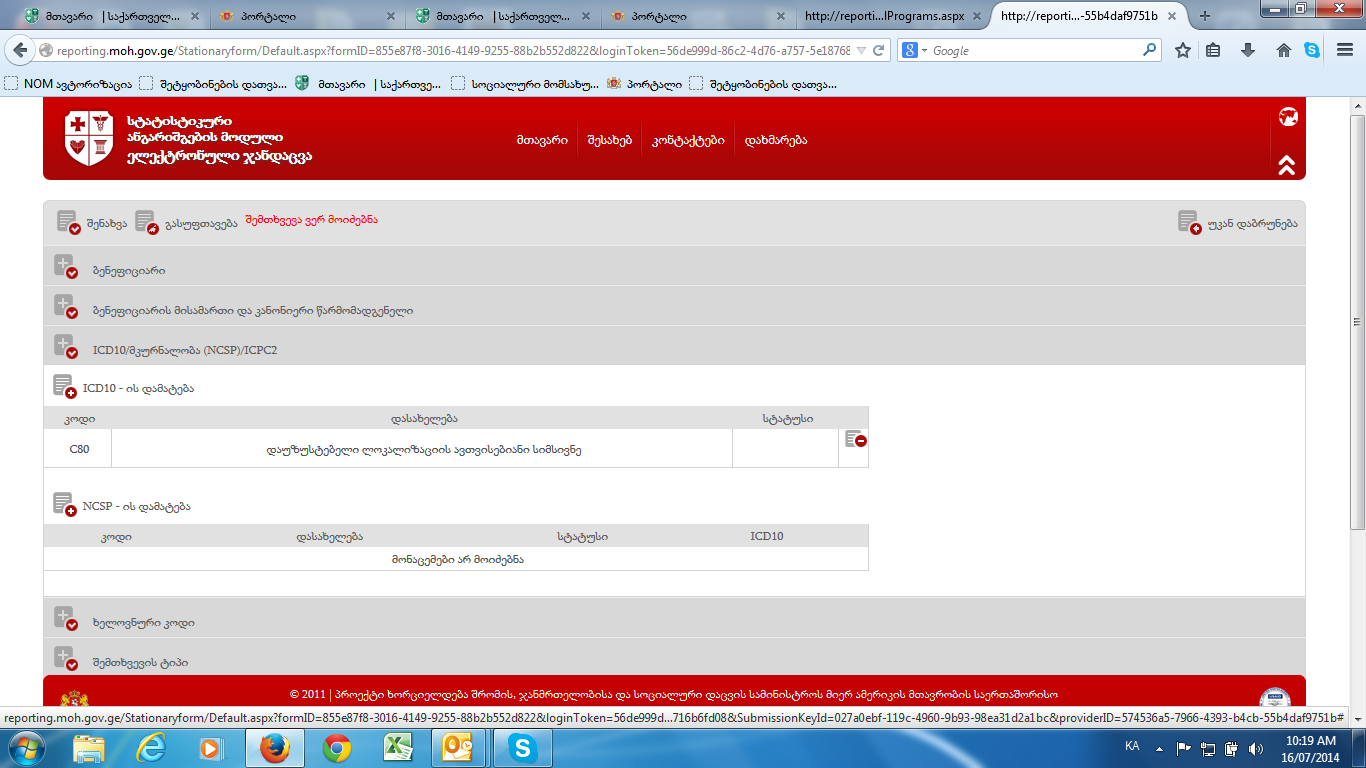
Task: Click the add ICD10 (ICD10 - ის დამატება) icon
Action: click(x=64, y=387)
